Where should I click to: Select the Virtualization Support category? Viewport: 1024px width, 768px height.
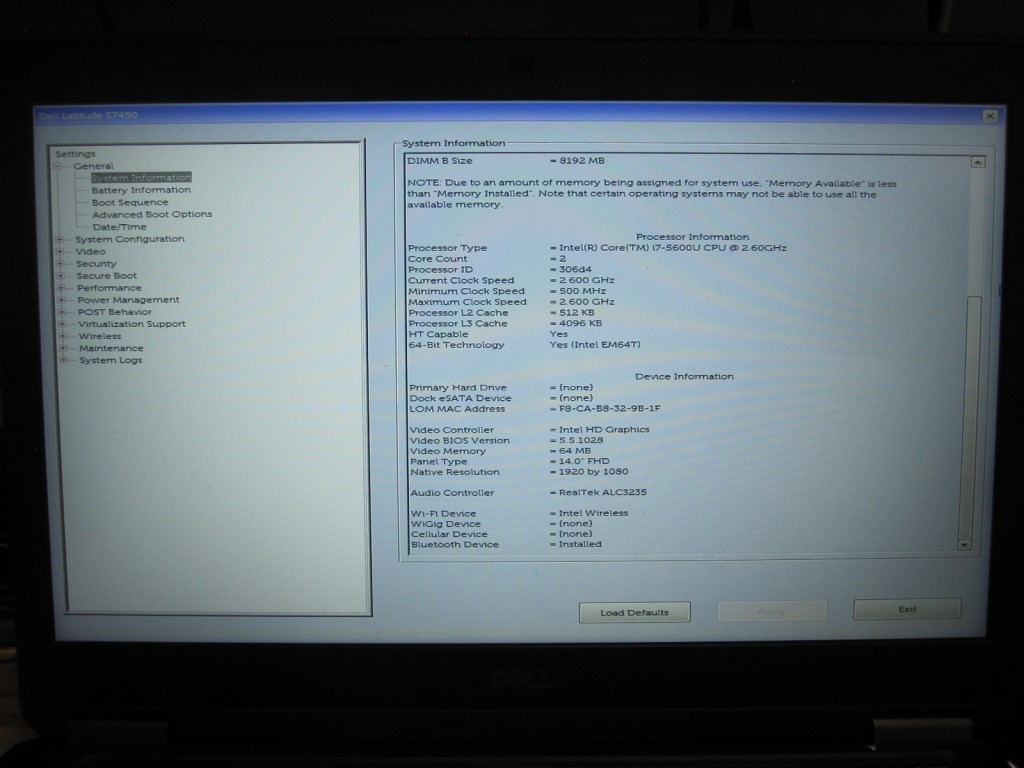pos(132,324)
